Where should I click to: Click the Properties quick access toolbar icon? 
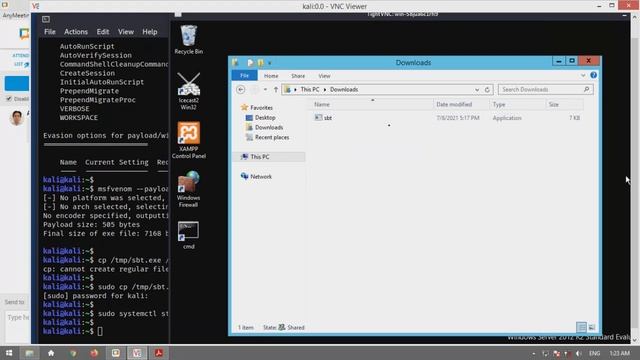click(250, 62)
